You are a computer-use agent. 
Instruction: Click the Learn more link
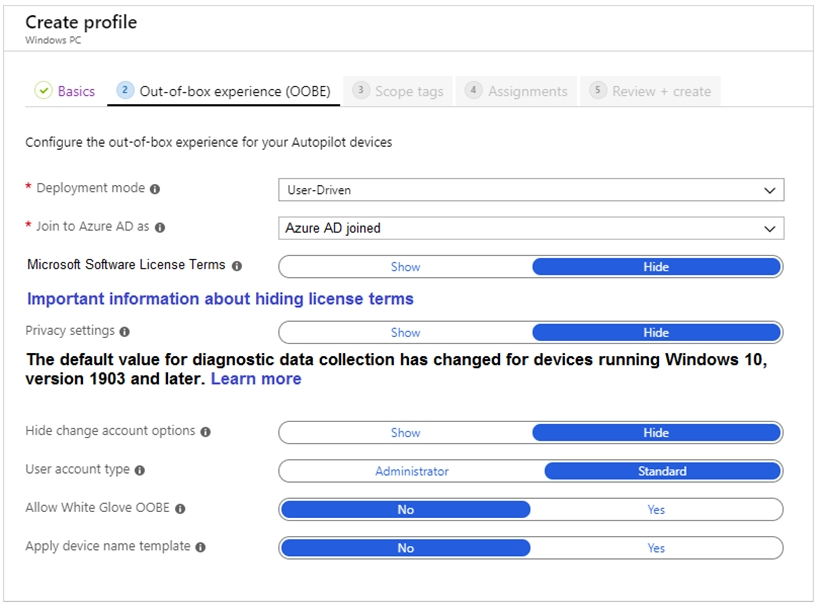255,379
